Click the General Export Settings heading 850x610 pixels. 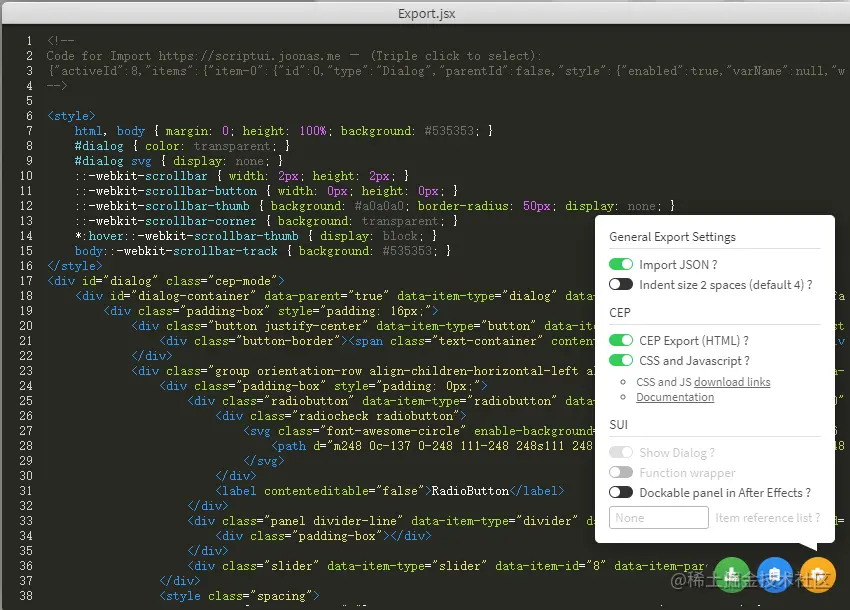click(672, 237)
